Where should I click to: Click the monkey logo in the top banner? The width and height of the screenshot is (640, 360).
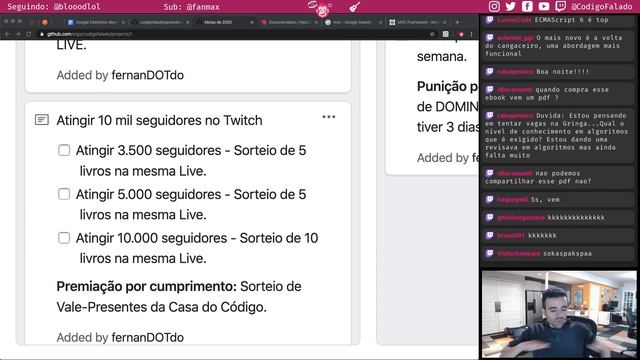pos(322,8)
